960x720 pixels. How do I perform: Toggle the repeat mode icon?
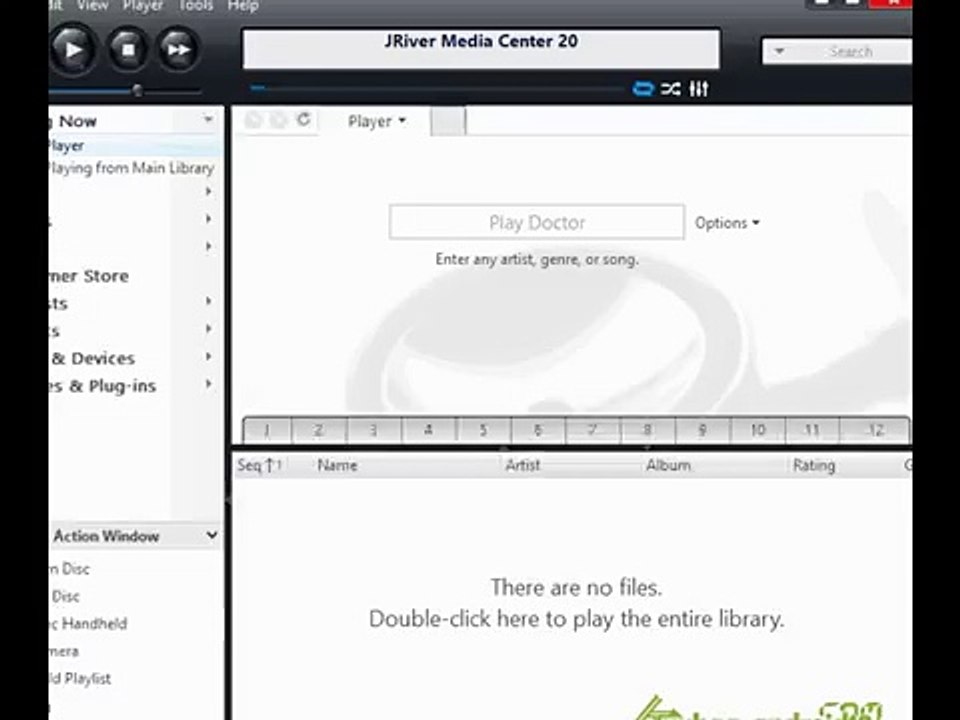(x=643, y=89)
